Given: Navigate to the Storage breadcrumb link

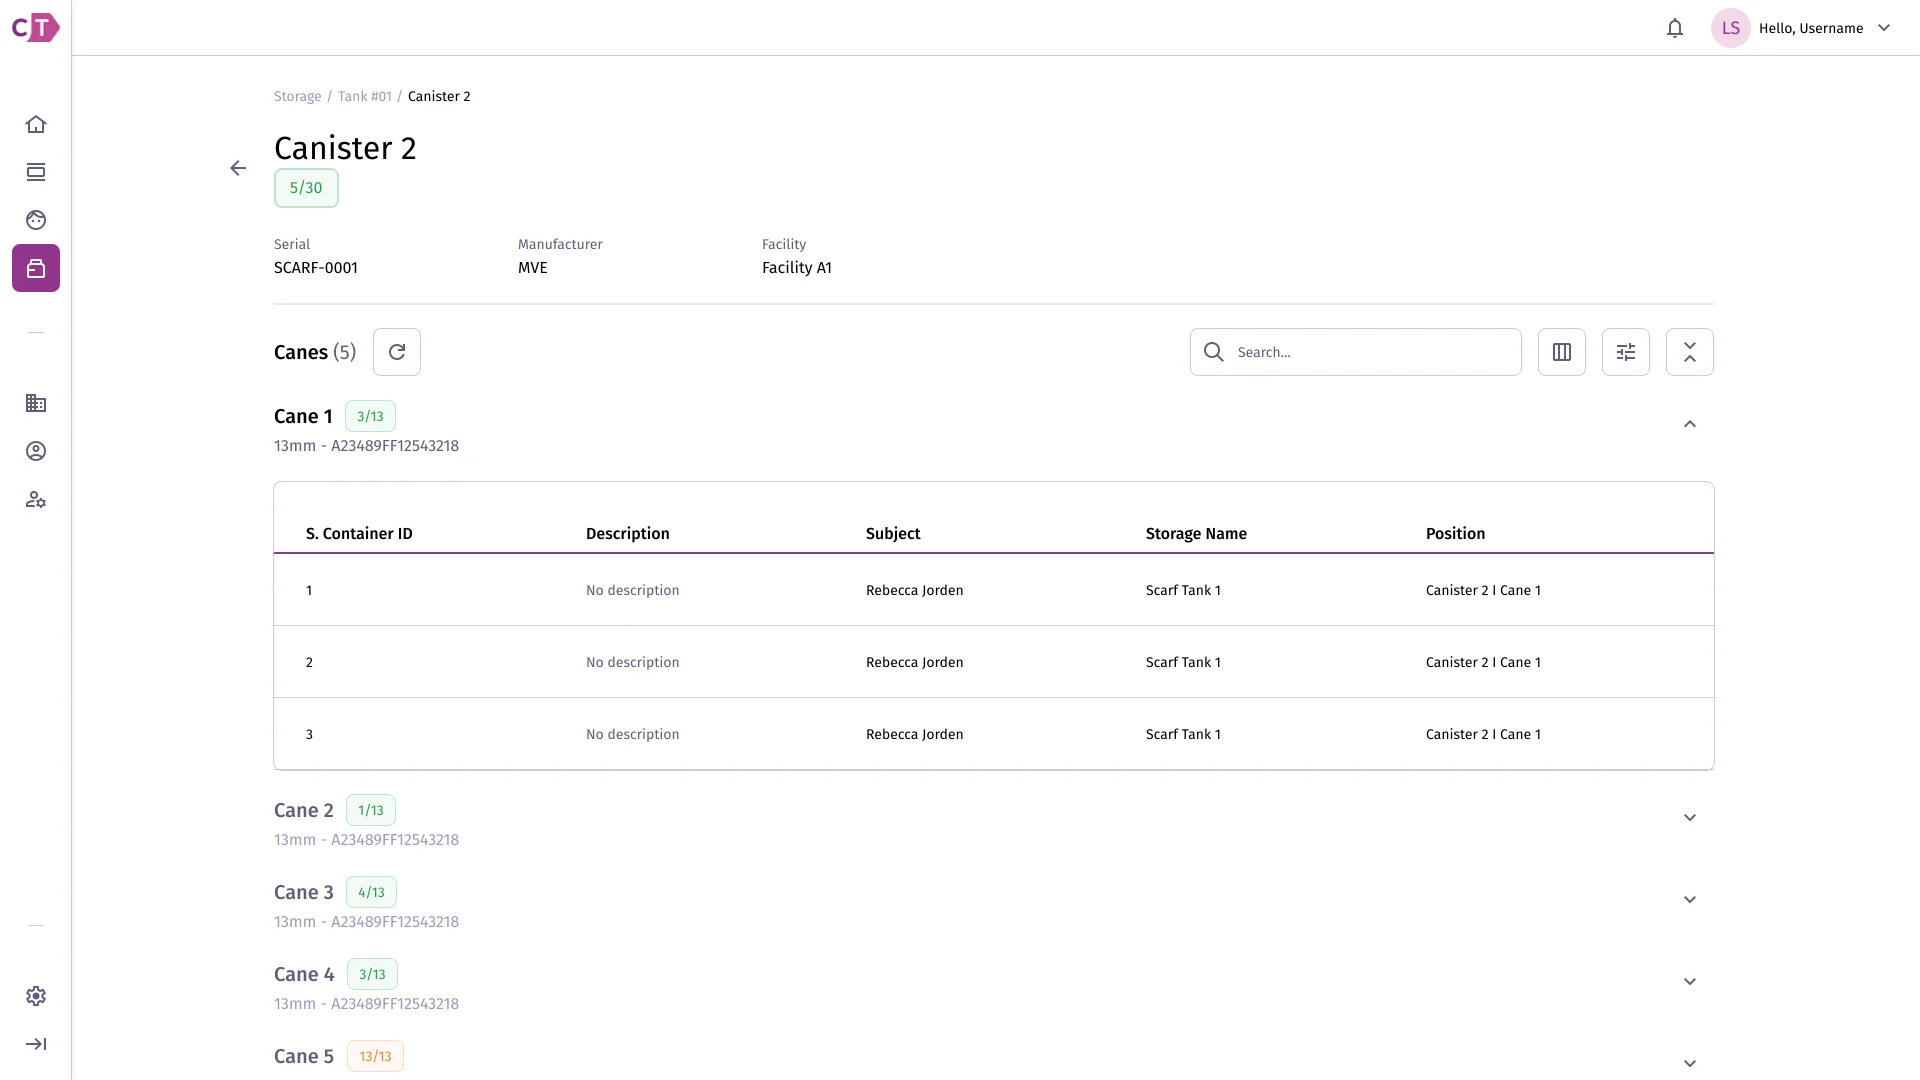Looking at the screenshot, I should (298, 96).
